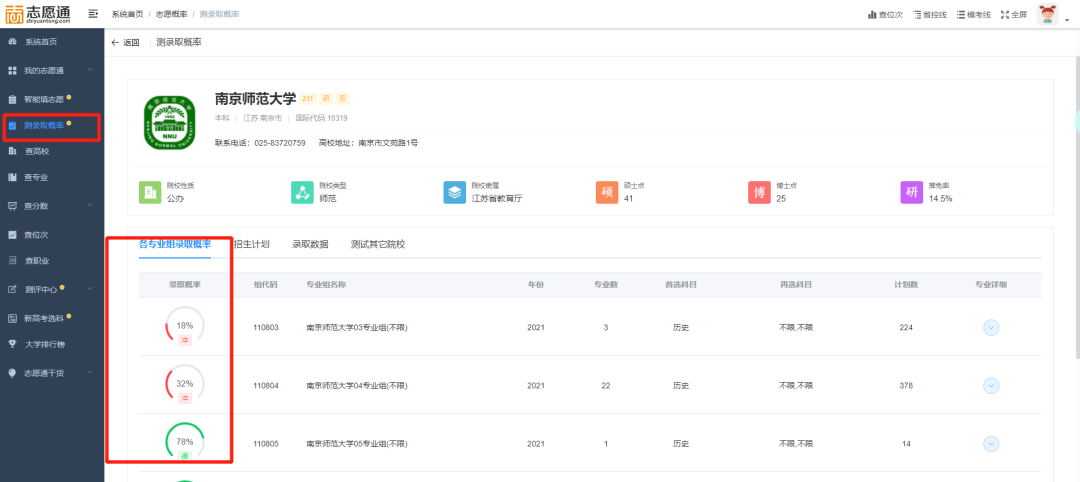Expand details for 03专业组 row
Screen dimensions: 1080x482
(991, 328)
